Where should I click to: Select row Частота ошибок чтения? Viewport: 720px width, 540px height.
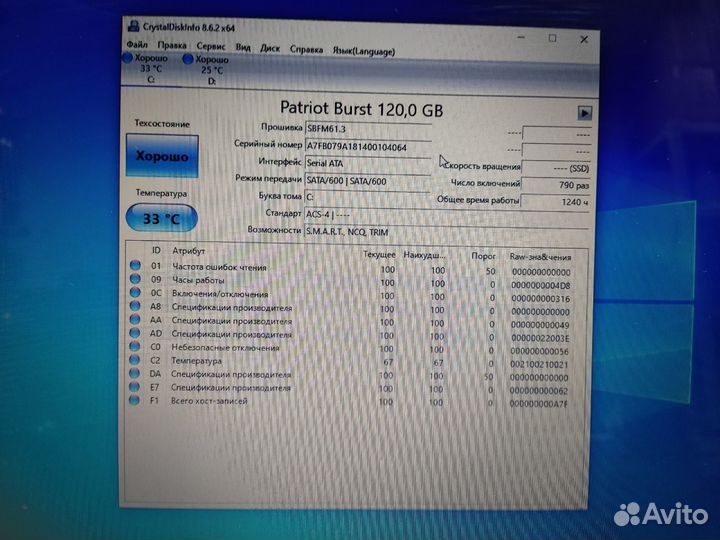point(351,268)
